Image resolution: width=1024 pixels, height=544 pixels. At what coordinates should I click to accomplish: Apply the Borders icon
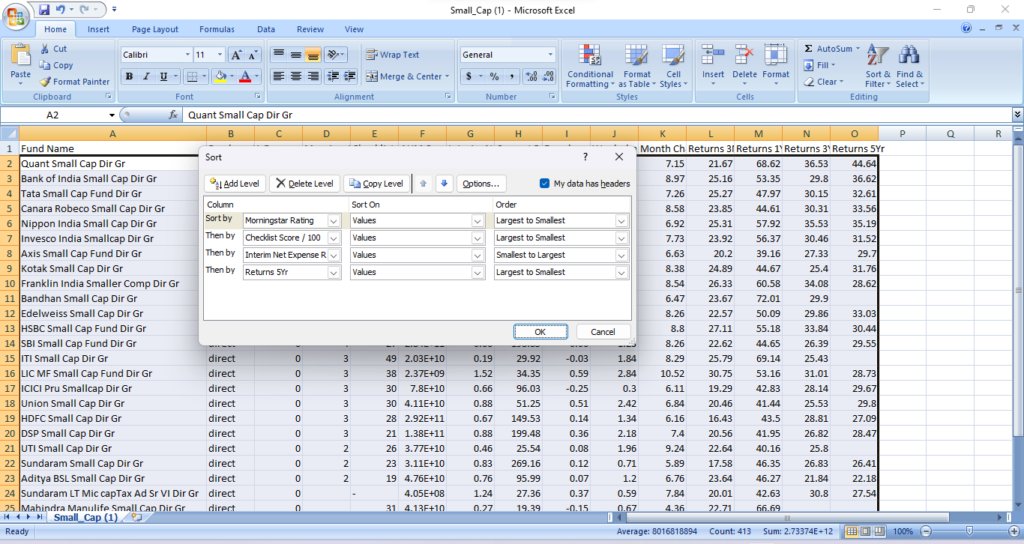click(x=192, y=76)
